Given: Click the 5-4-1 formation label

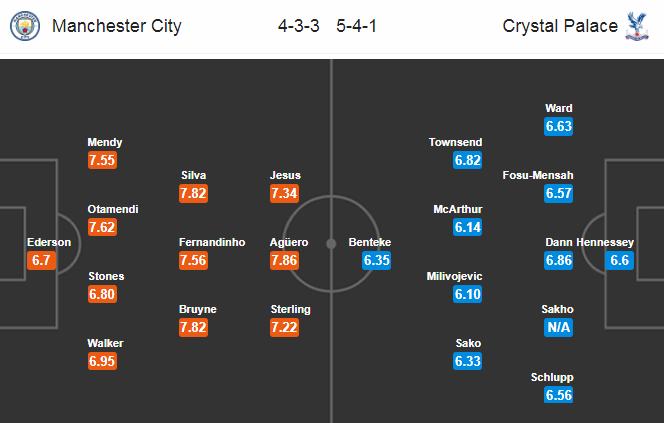Looking at the screenshot, I should point(356,26).
